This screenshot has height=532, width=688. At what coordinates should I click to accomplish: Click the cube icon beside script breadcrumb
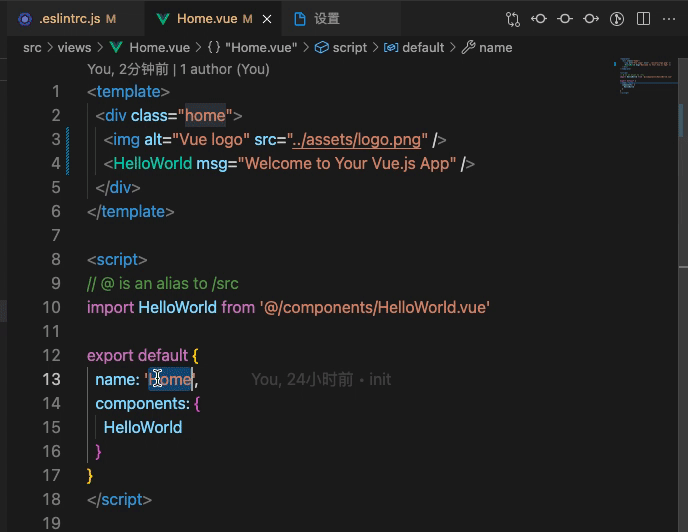(x=322, y=47)
